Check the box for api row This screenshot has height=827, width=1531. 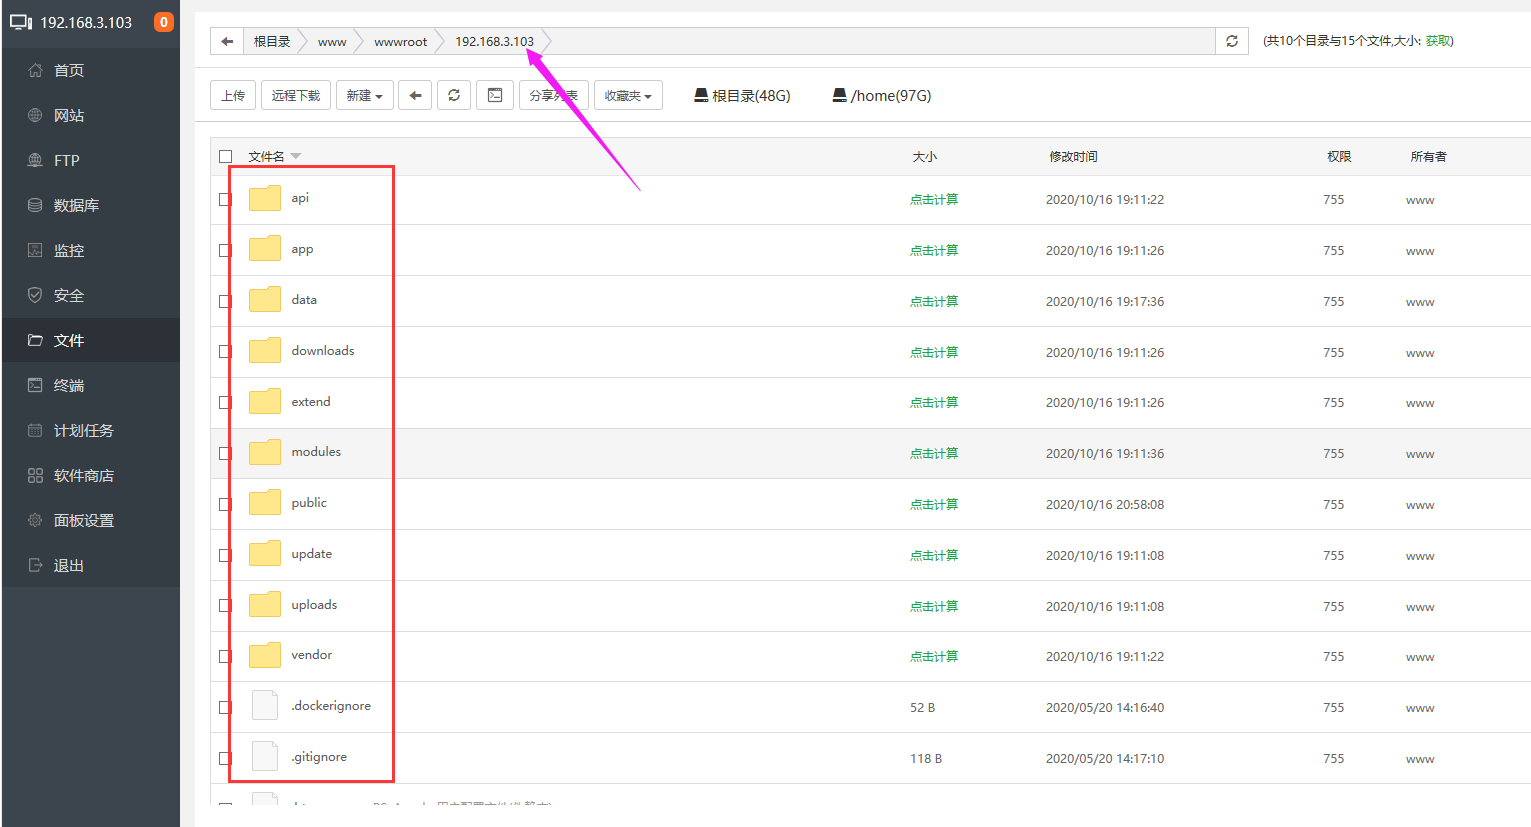pyautogui.click(x=226, y=199)
